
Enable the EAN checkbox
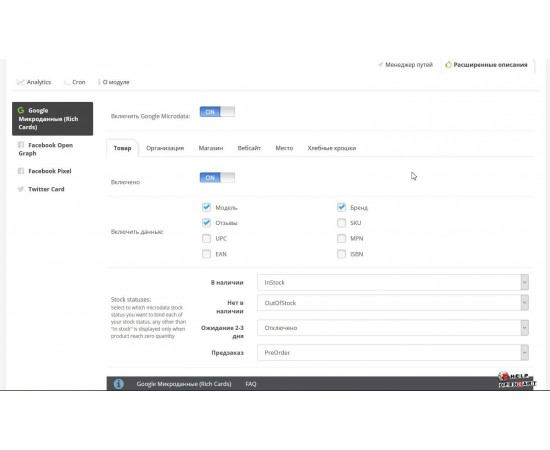pos(206,254)
